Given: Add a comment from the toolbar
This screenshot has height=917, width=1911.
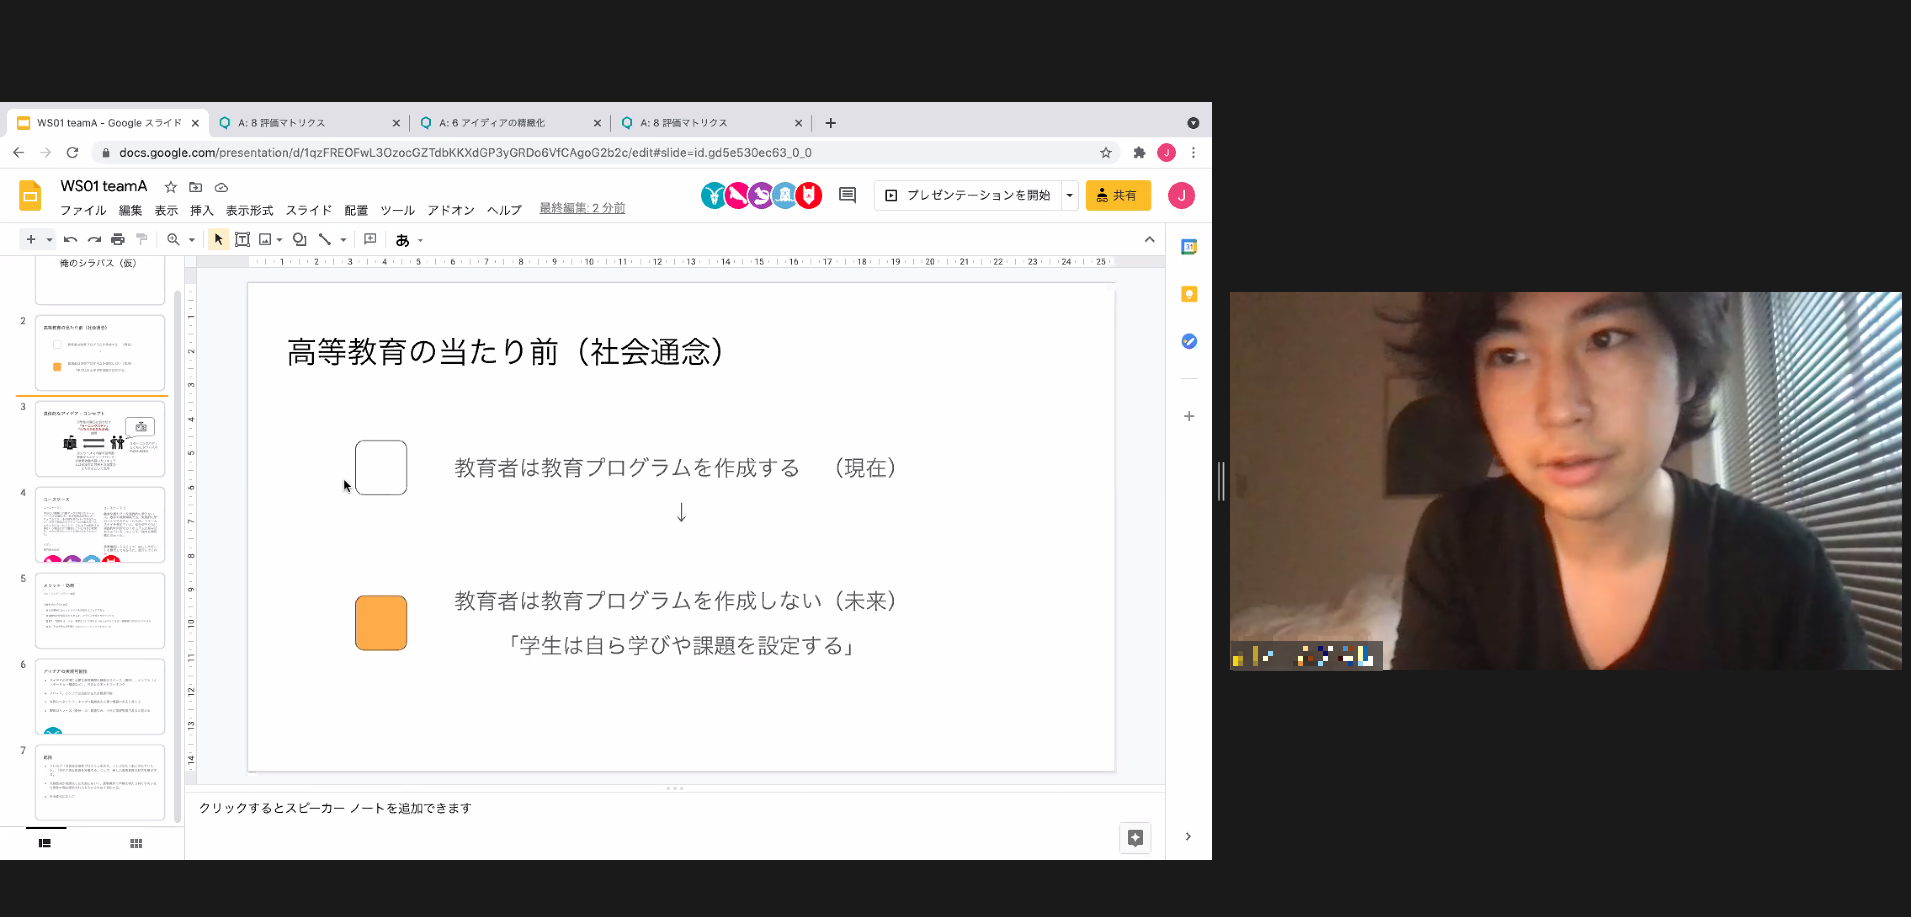Looking at the screenshot, I should (370, 240).
